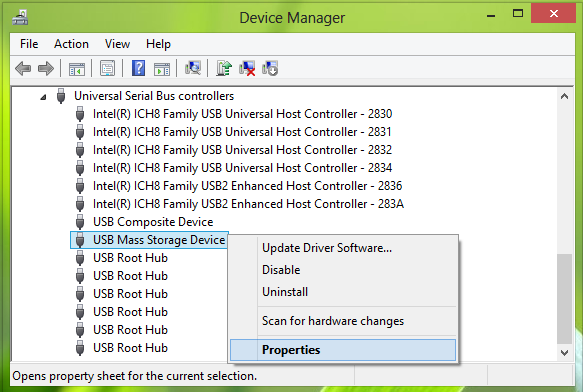Select Uninstall in the context menu

pos(285,292)
